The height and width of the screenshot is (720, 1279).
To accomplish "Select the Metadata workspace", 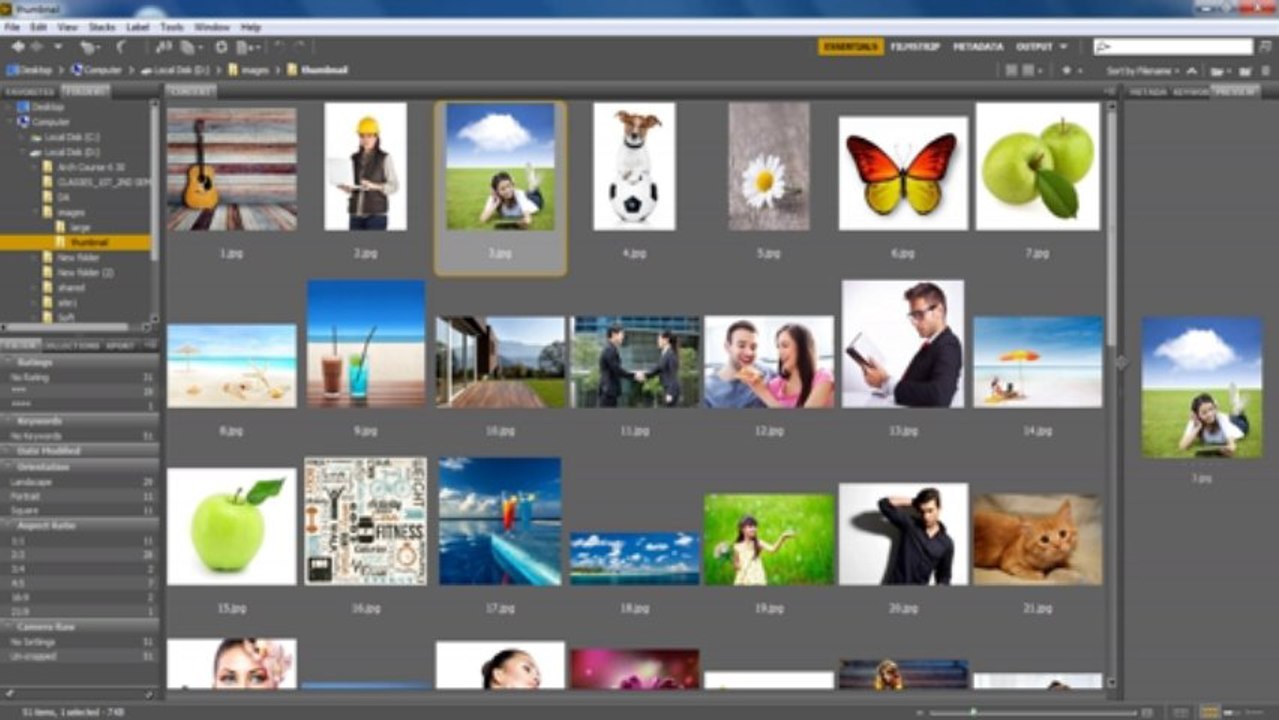I will pos(978,47).
